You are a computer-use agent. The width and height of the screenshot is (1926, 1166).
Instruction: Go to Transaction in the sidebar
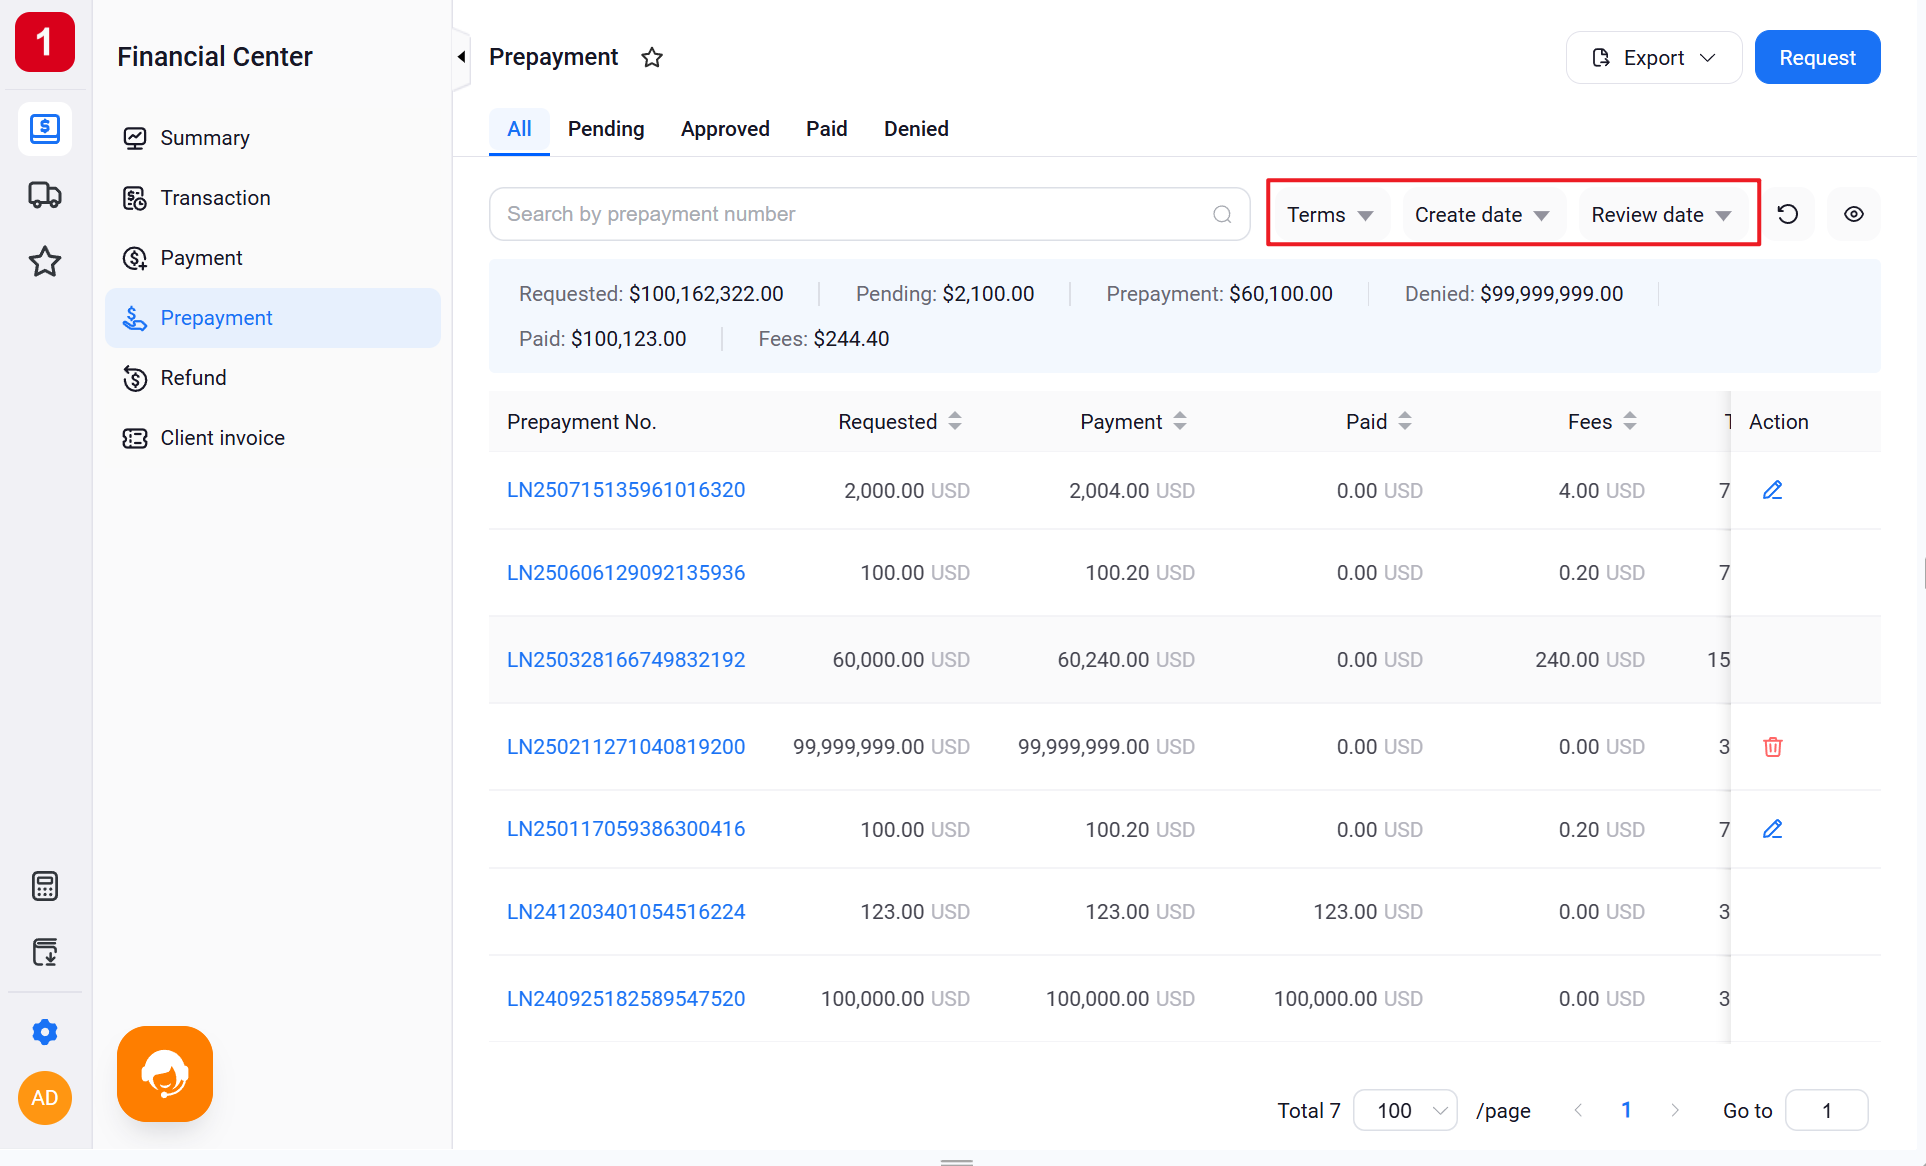pos(273,198)
